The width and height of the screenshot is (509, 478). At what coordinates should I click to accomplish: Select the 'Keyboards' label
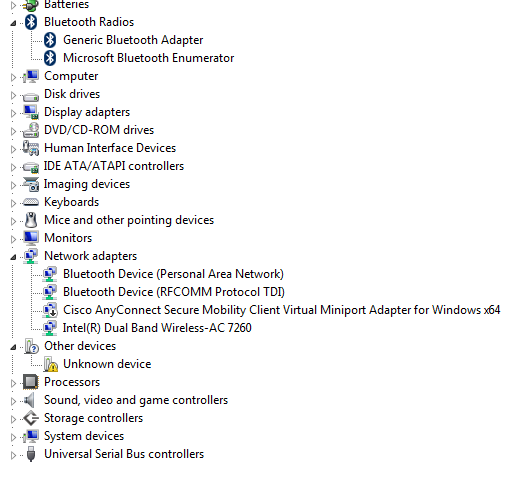(x=72, y=202)
